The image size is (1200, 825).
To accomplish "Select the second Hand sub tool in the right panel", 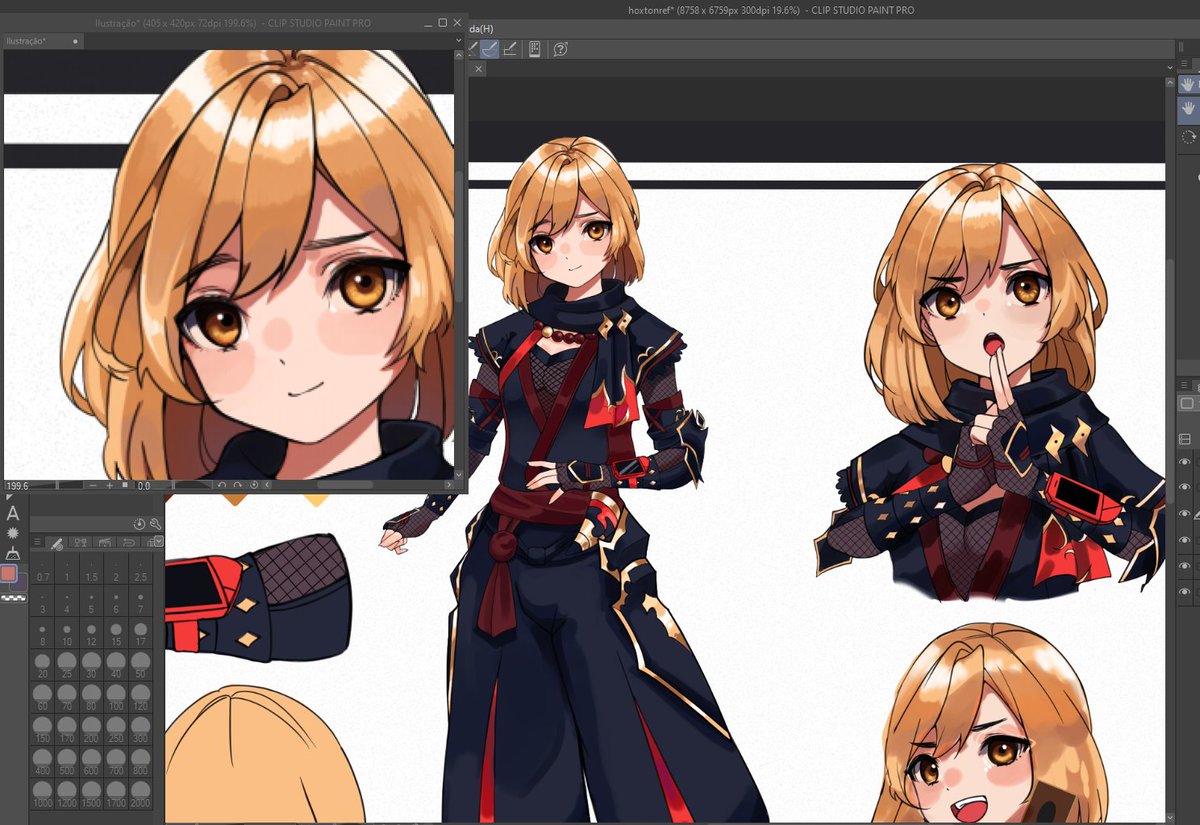I will click(1188, 109).
